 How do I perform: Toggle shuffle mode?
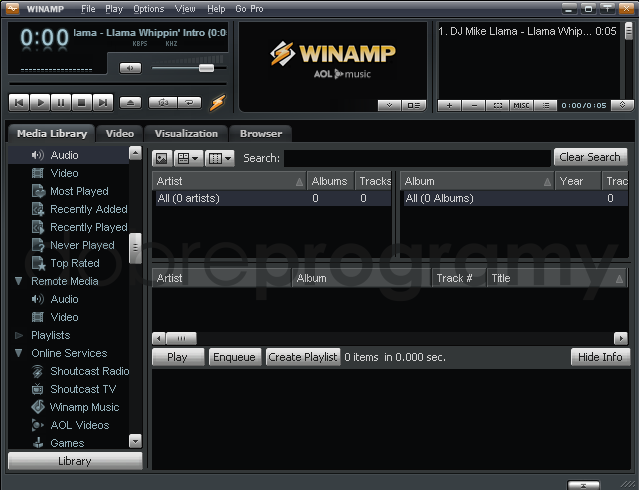(x=163, y=103)
